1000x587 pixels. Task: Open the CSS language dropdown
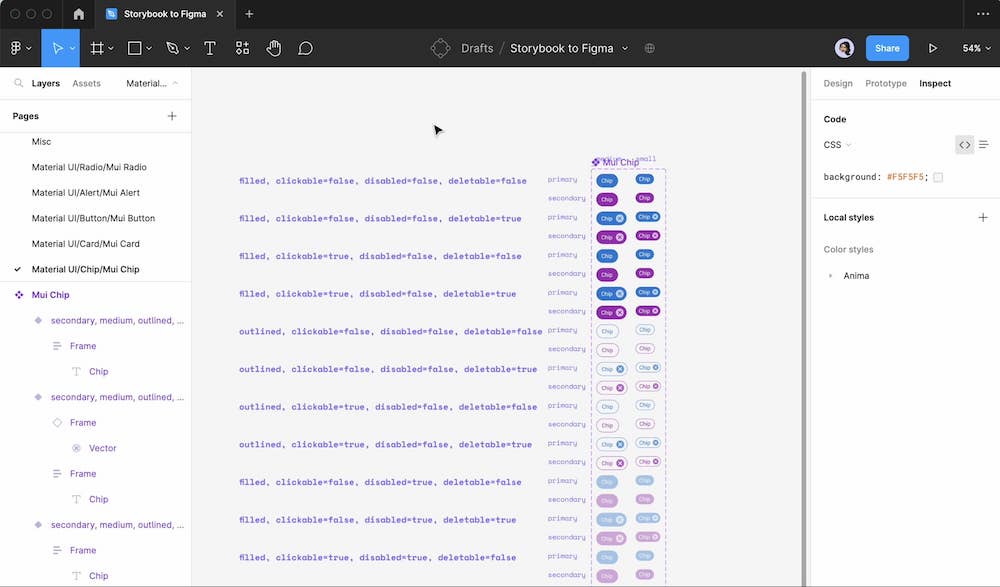[x=837, y=145]
